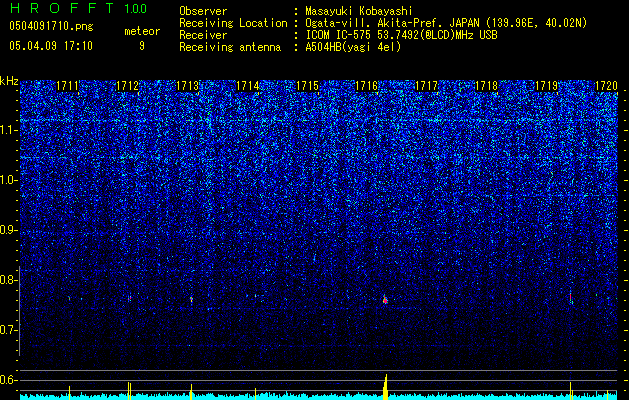
Task: Click time marker 1715
Action: click(x=307, y=86)
